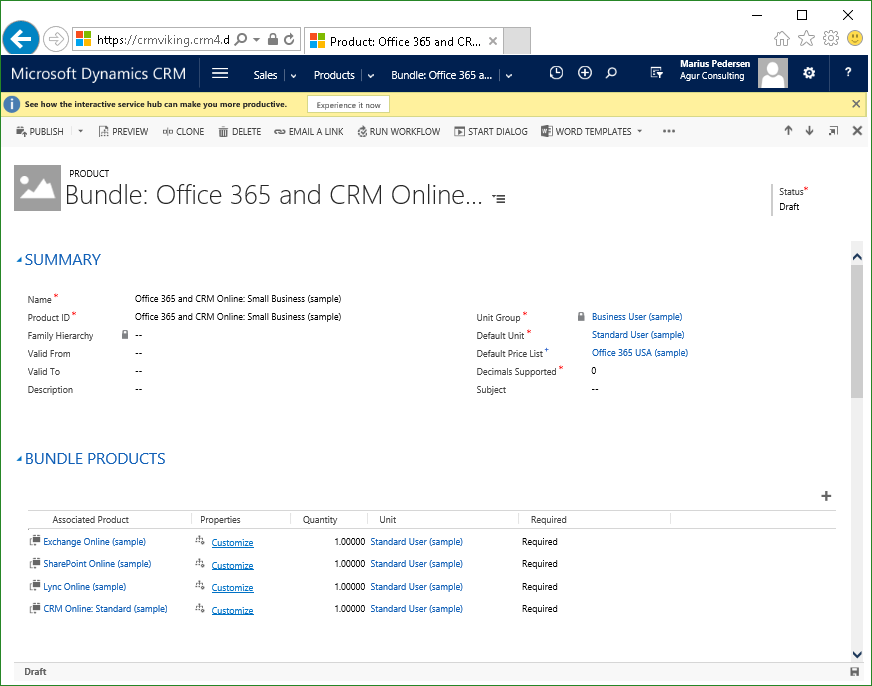Open Products navigation item
The width and height of the screenshot is (872, 686).
pos(334,75)
